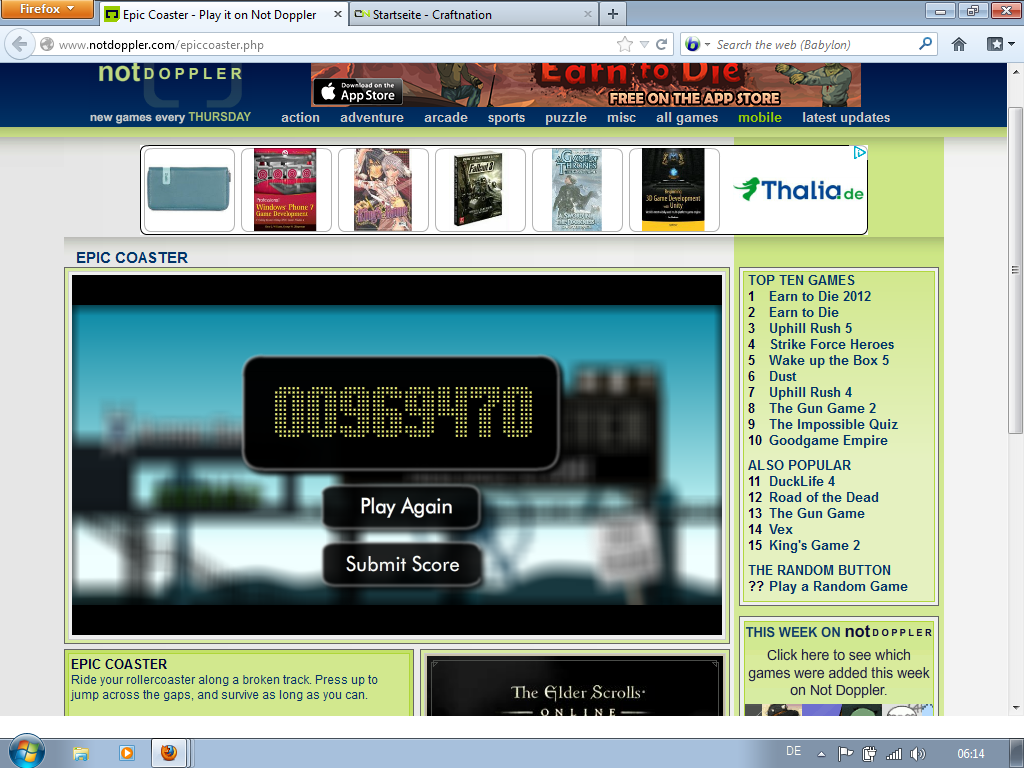
Task: Click the power plug tray icon
Action: pos(869,754)
